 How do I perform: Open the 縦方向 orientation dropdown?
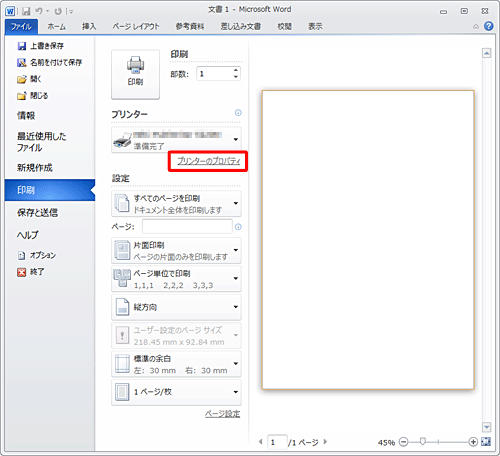click(x=176, y=307)
